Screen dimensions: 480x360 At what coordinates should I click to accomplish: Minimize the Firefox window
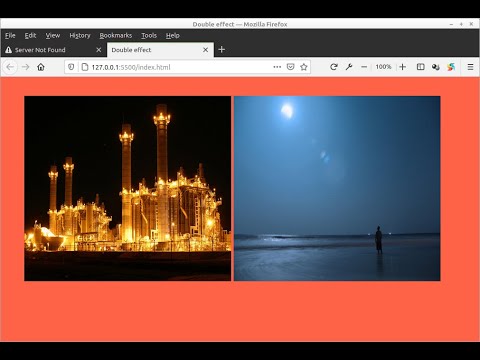click(x=451, y=24)
